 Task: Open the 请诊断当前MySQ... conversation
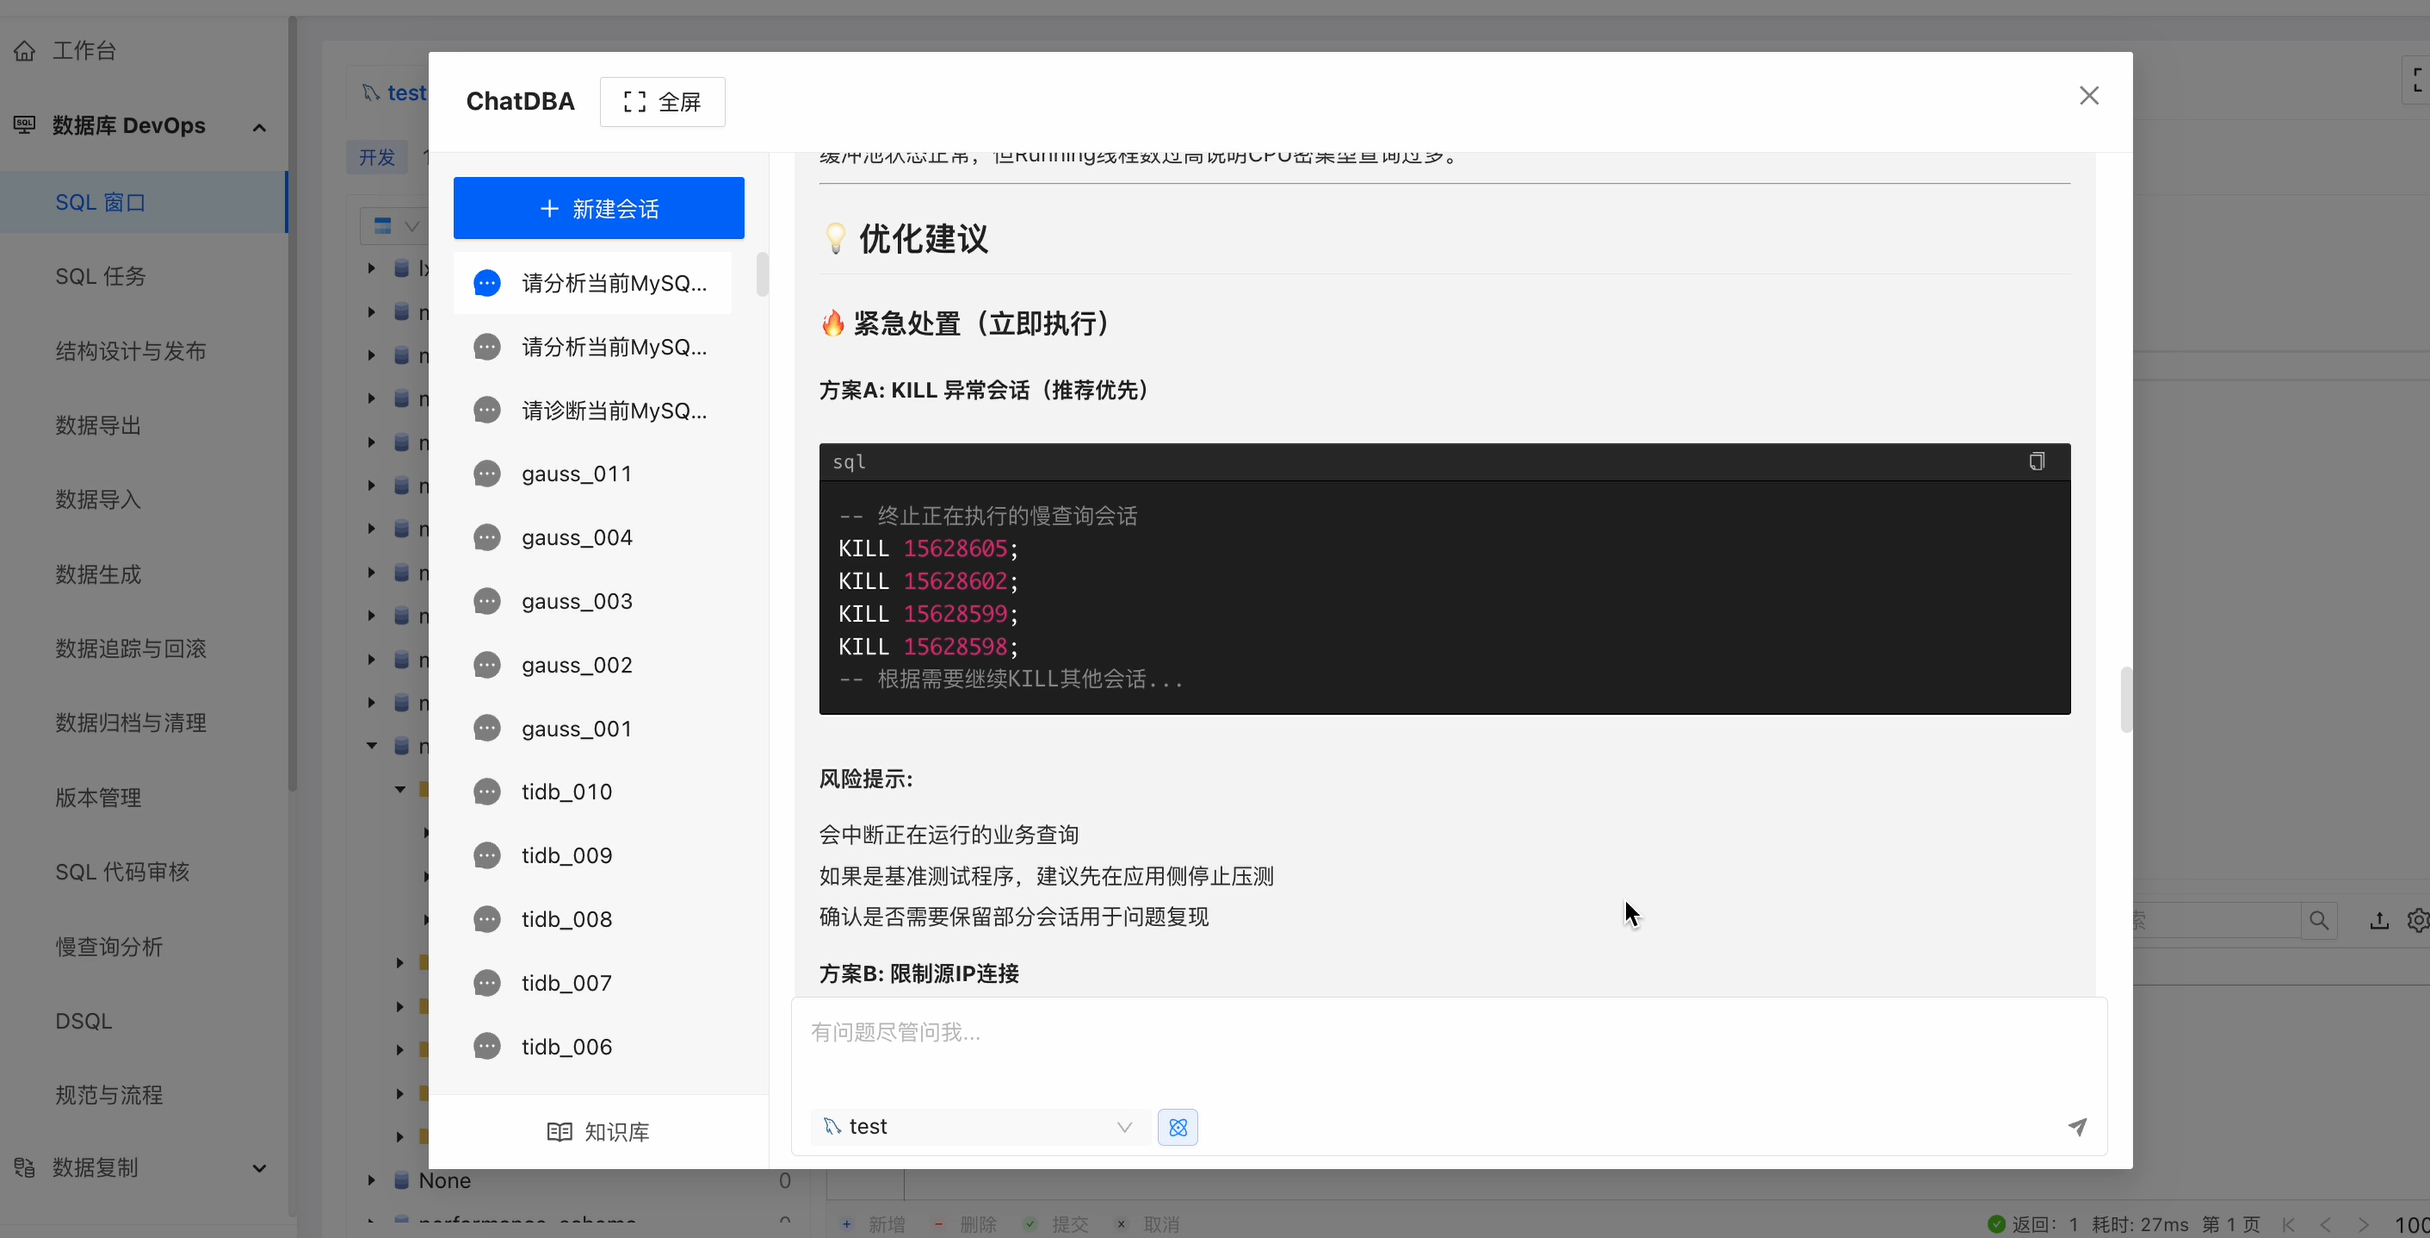click(592, 410)
